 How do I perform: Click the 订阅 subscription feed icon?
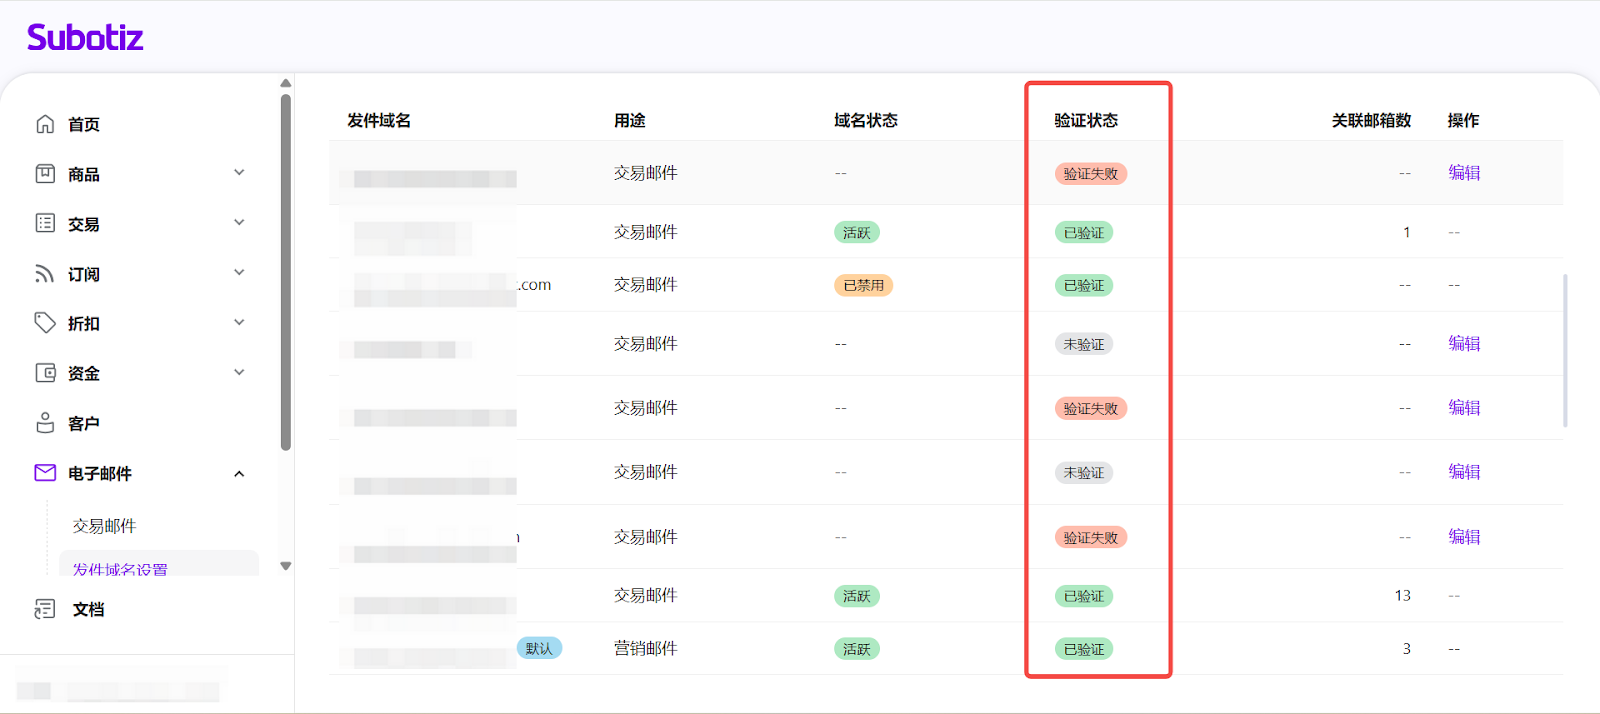click(x=45, y=273)
